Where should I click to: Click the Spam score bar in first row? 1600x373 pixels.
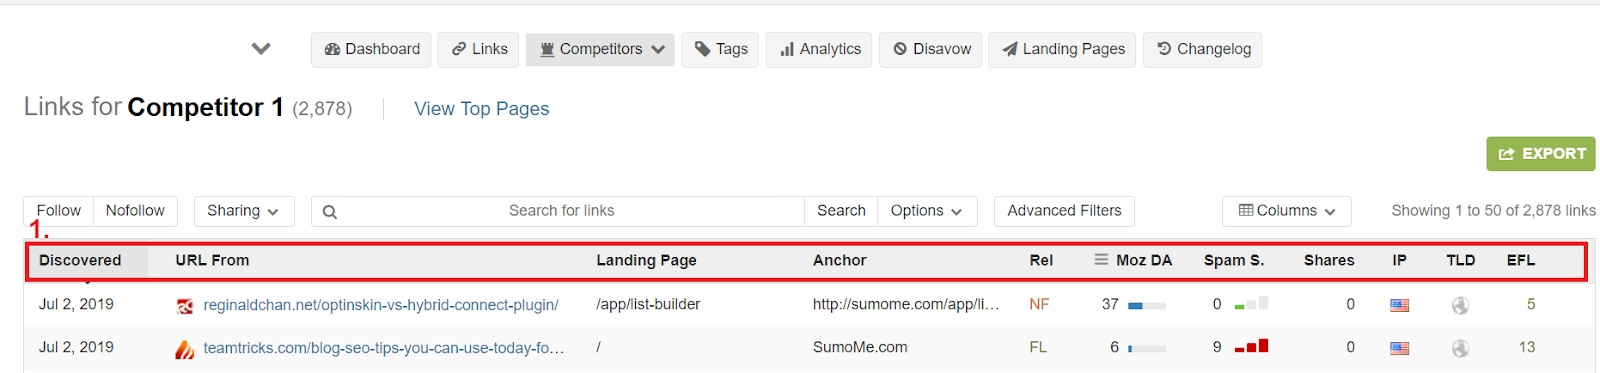[x=1251, y=304]
